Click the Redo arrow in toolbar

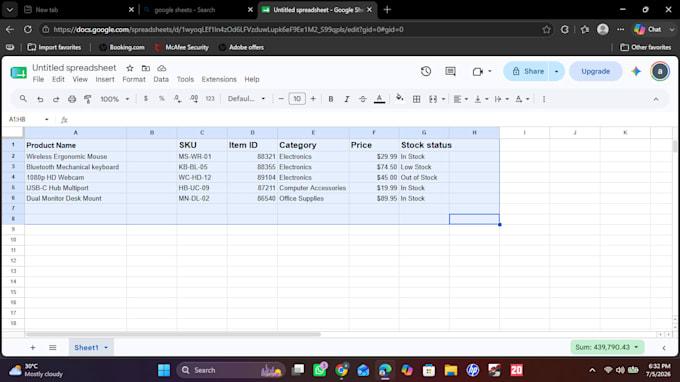tap(56, 99)
